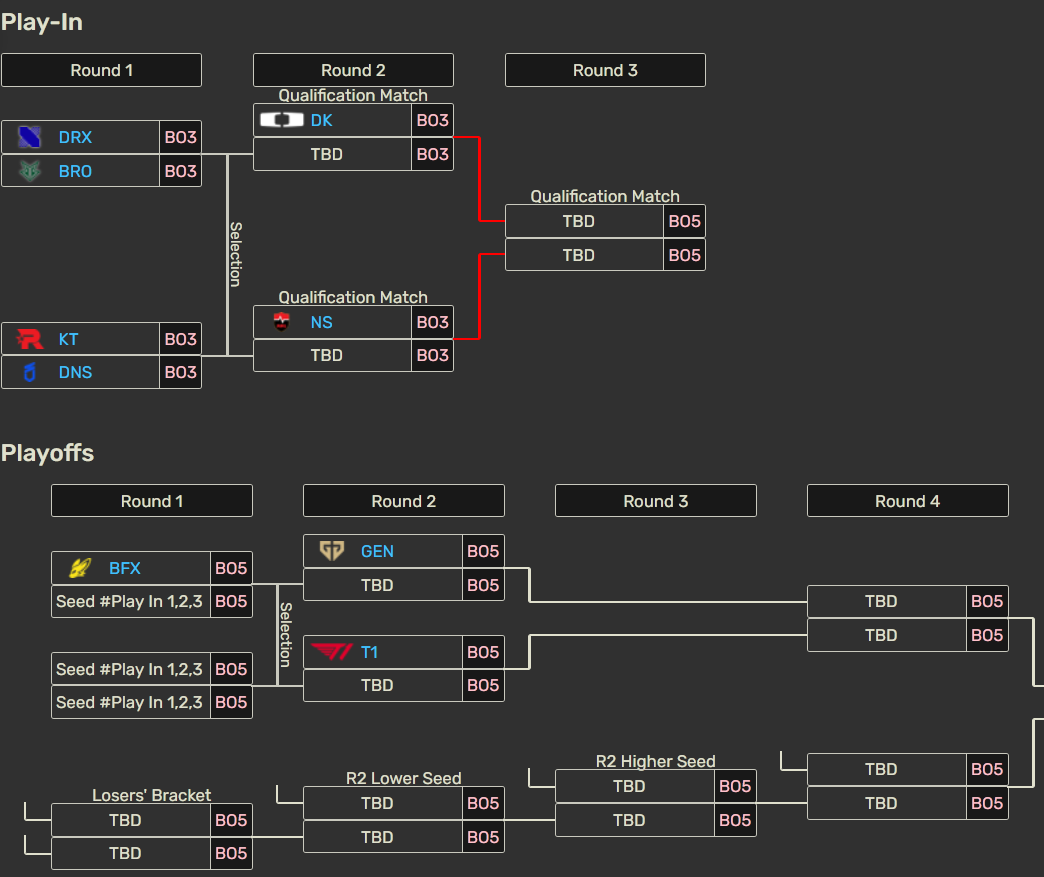This screenshot has width=1044, height=877.
Task: Open the T1 team name link
Action: 368,651
